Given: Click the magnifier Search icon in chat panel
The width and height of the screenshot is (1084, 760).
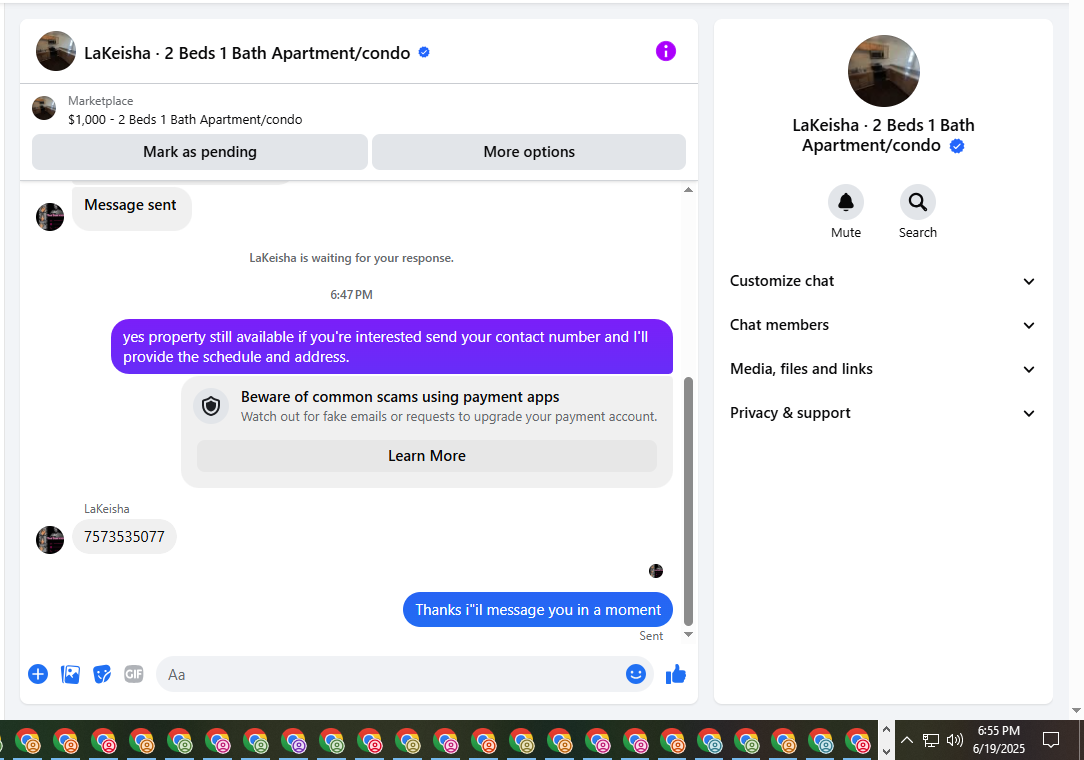Looking at the screenshot, I should point(917,202).
